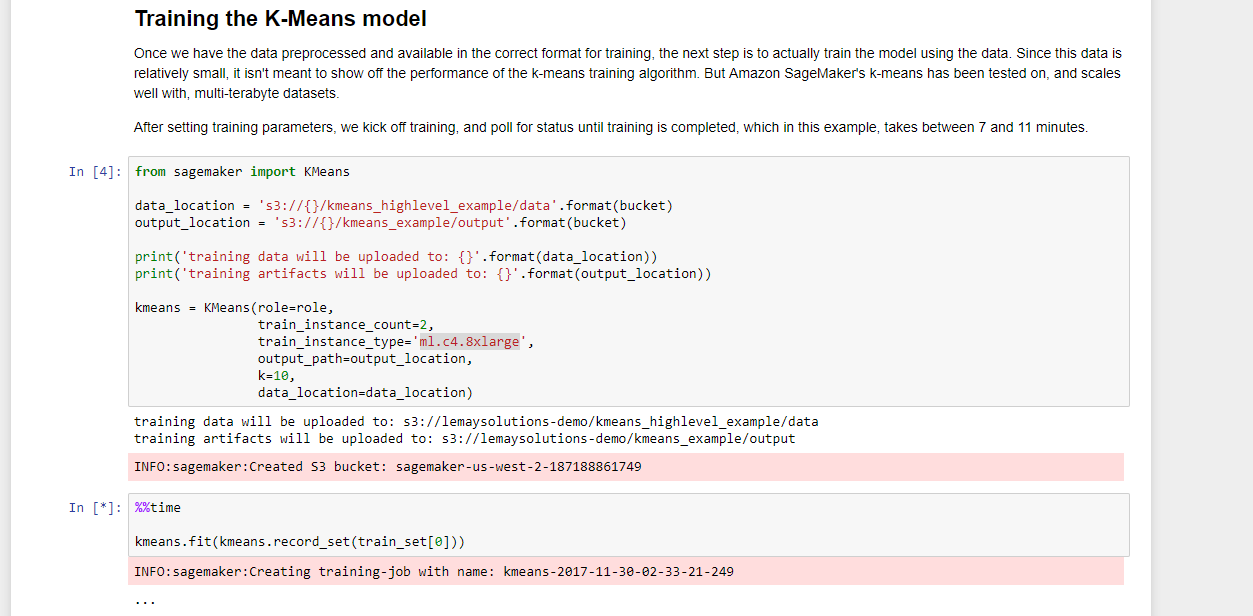
Task: Click the k=10 argument line
Action: pos(276,376)
